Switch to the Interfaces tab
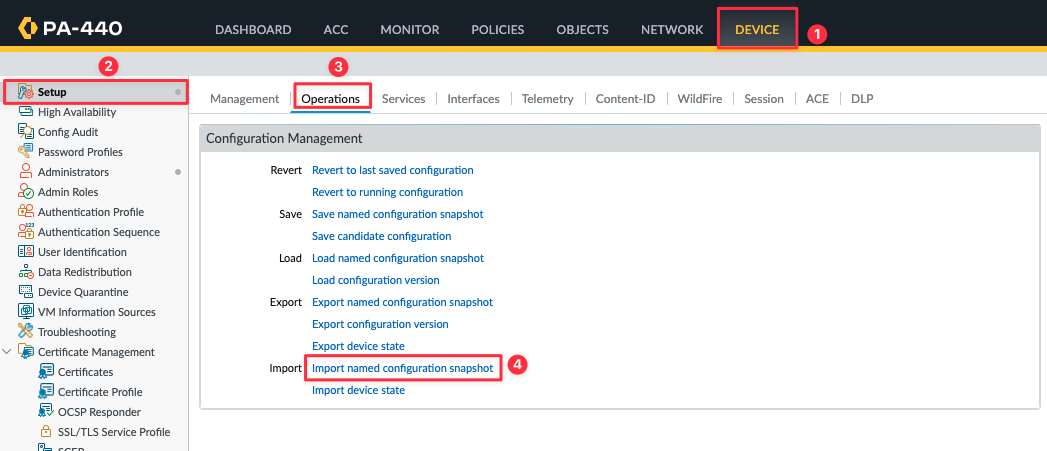The width and height of the screenshot is (1047, 451). [473, 99]
